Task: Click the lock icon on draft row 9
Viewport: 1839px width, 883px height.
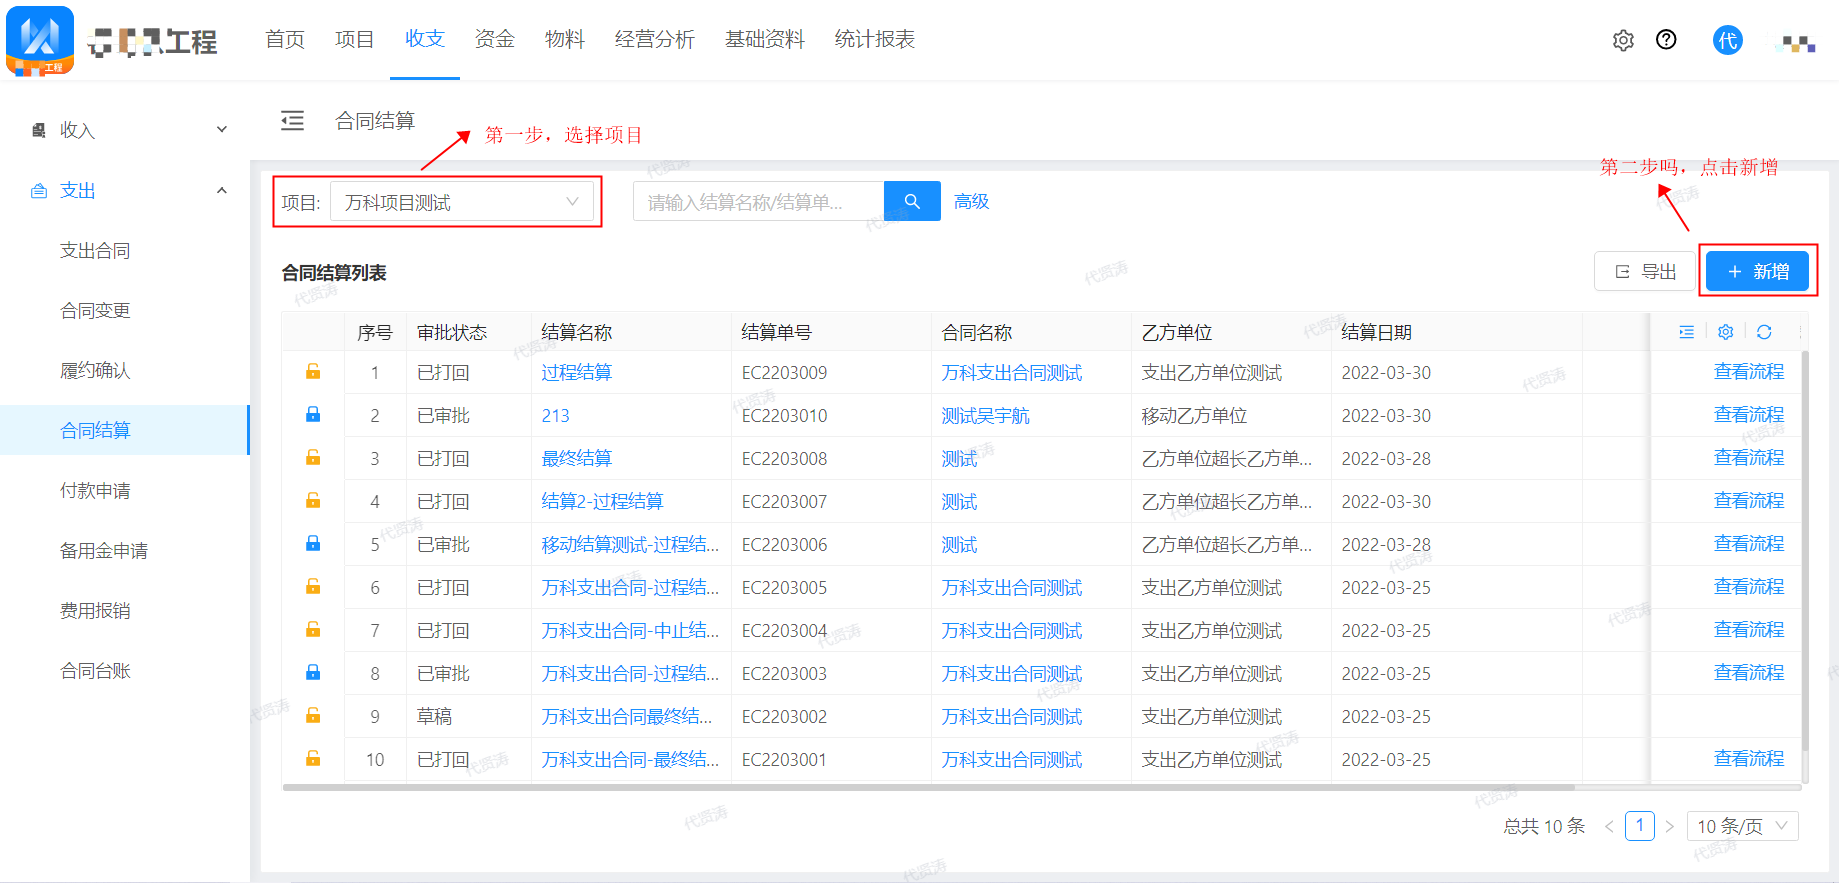Action: (313, 716)
